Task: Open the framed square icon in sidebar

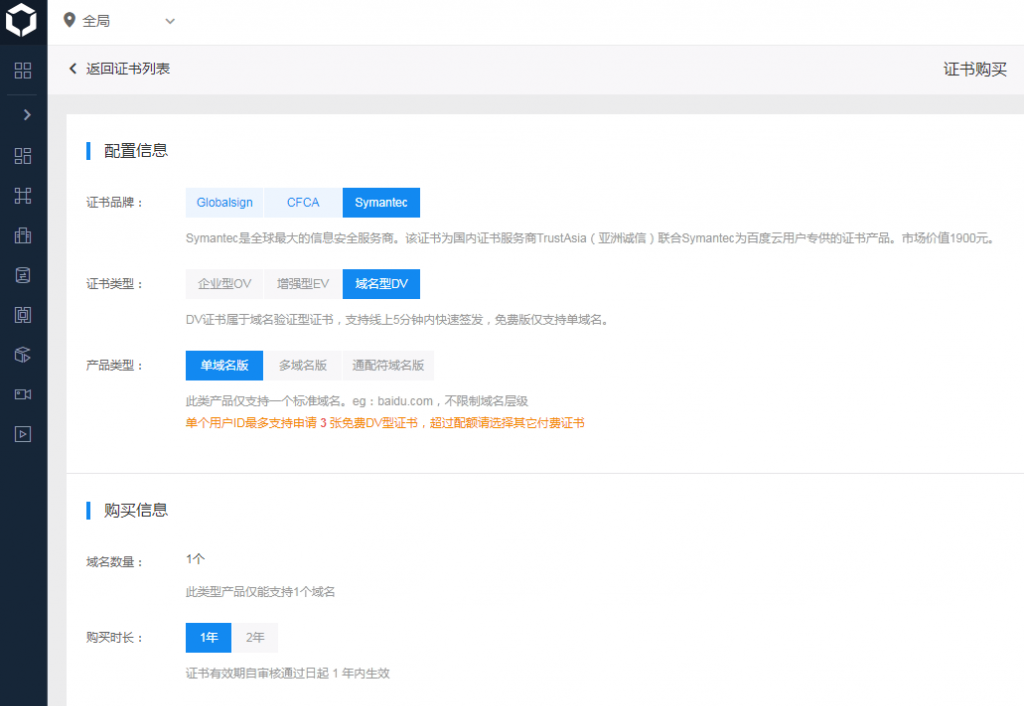Action: (23, 315)
